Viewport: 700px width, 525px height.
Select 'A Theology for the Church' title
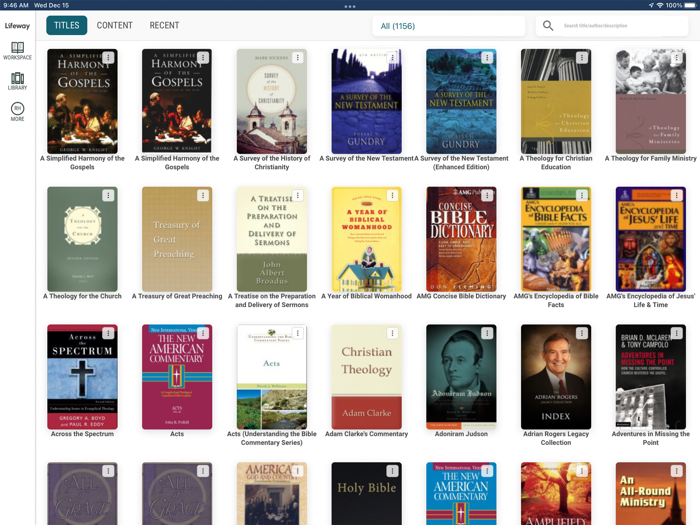[82, 296]
